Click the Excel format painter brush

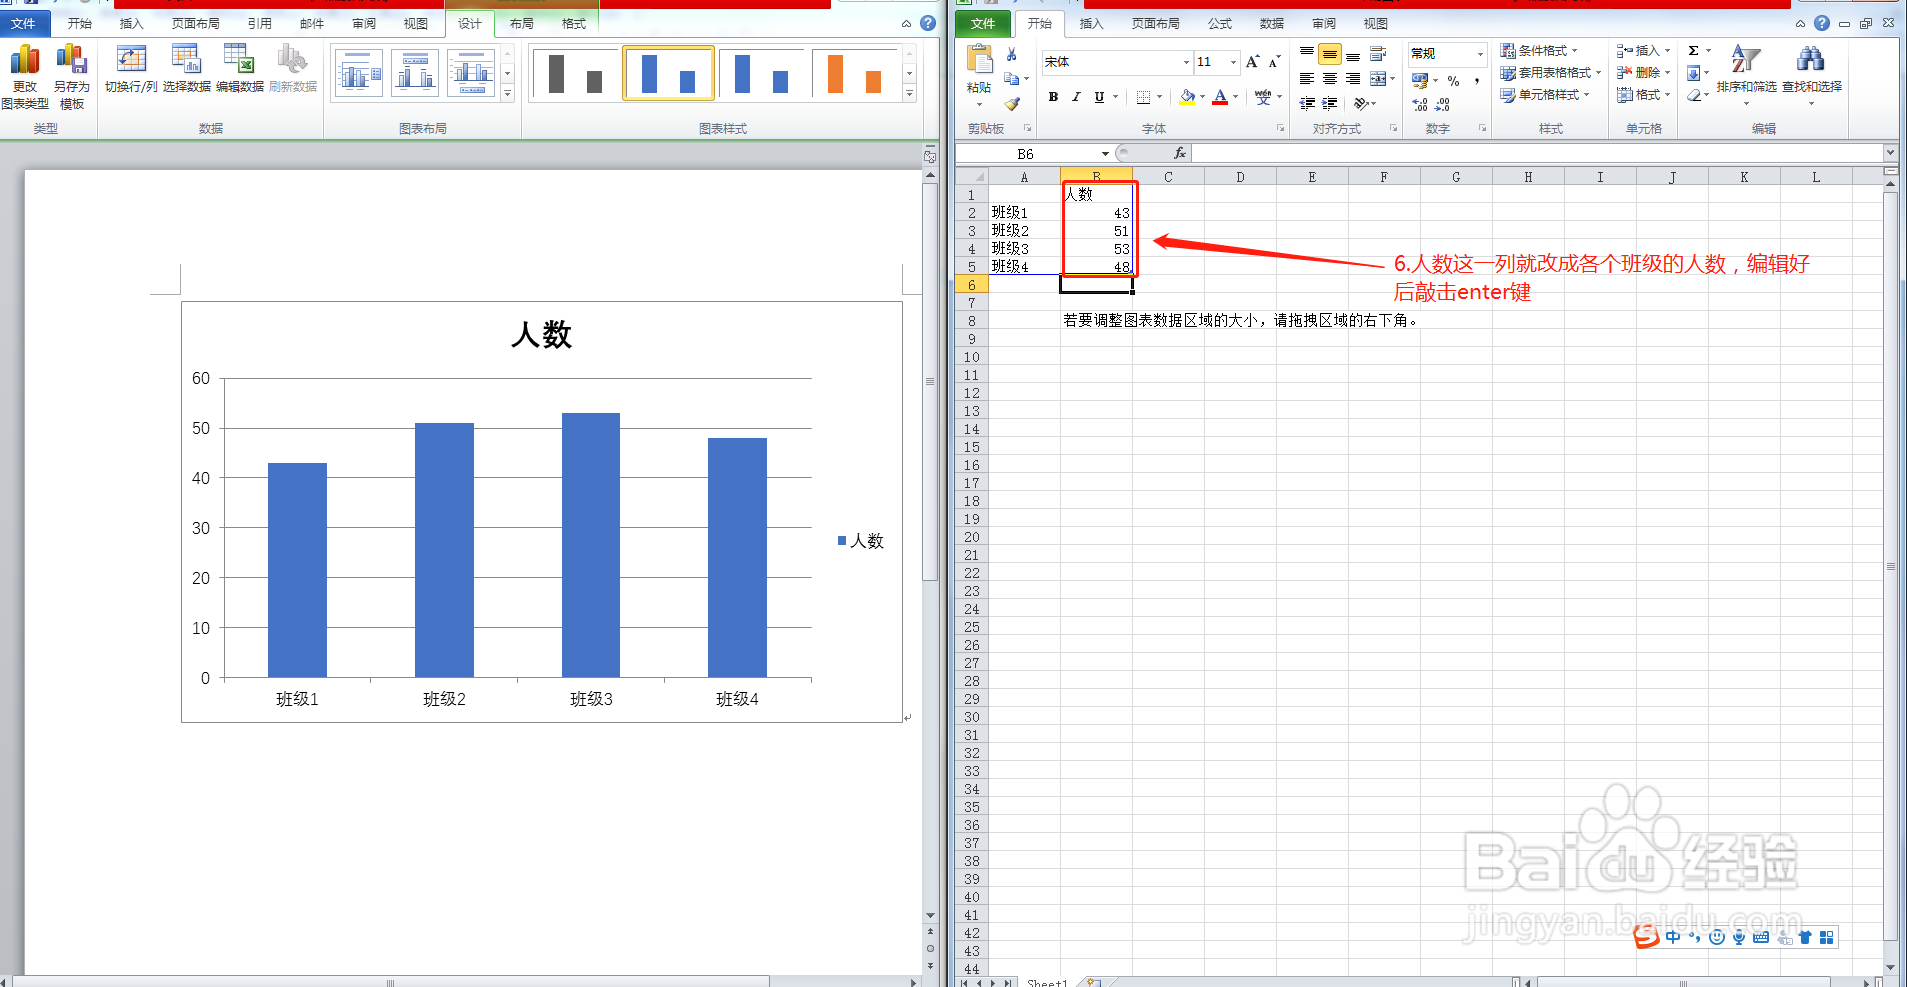tap(1012, 103)
